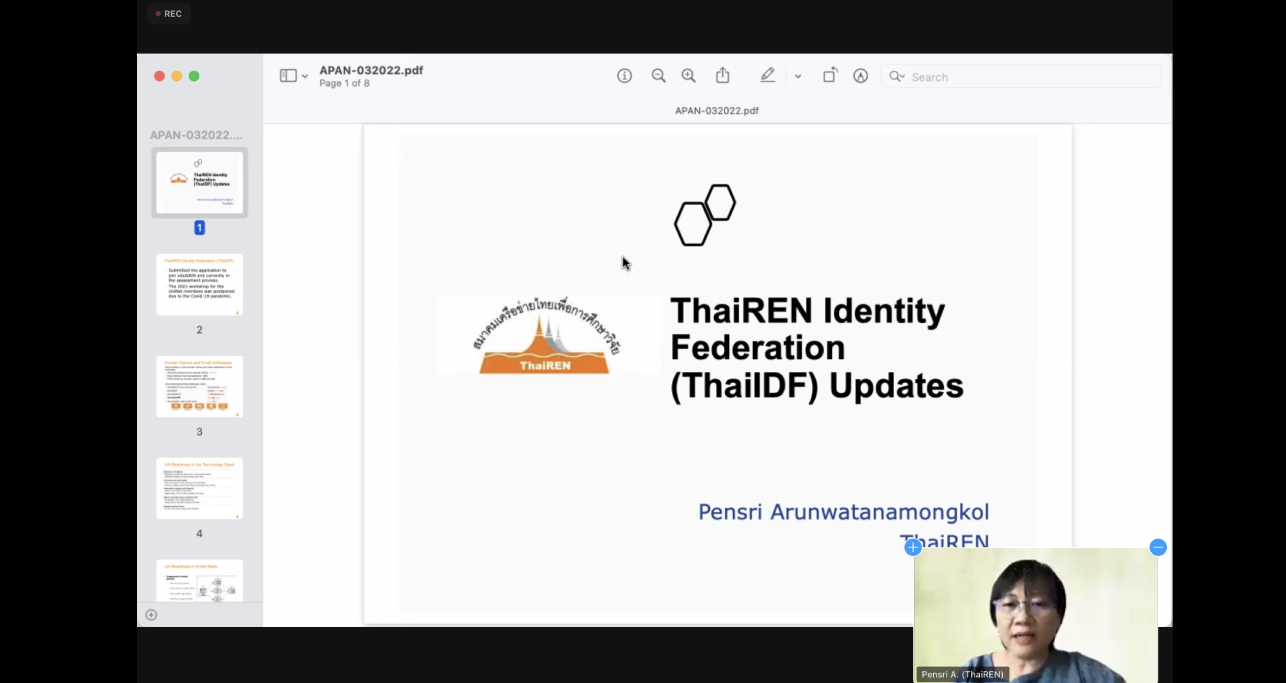1286x683 pixels.
Task: Click the hexagon logo atop the slide
Action: click(705, 215)
